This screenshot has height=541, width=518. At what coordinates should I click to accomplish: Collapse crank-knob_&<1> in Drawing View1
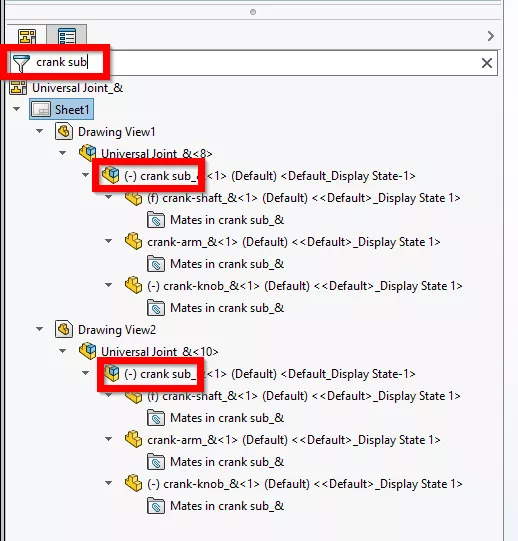tap(108, 285)
